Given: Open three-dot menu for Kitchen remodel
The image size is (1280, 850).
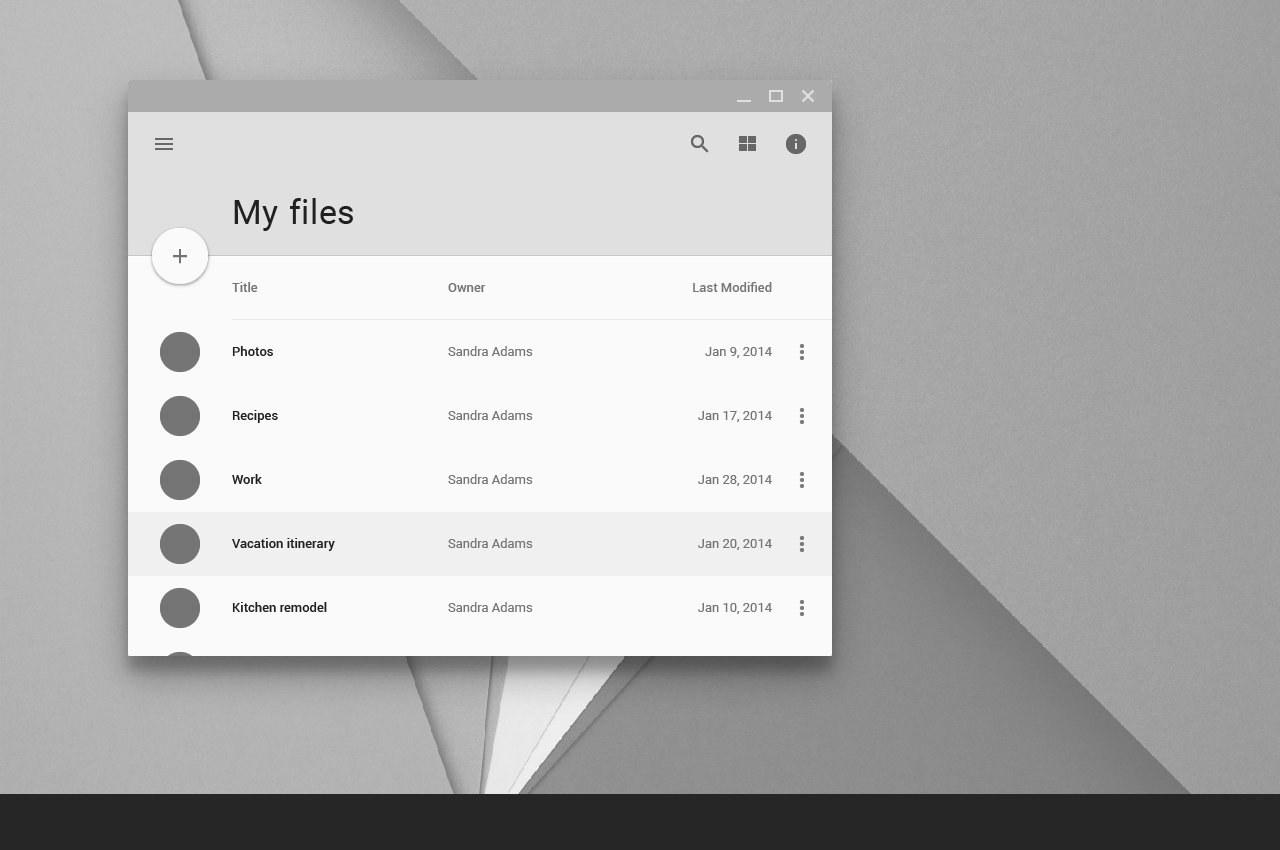Looking at the screenshot, I should [x=801, y=608].
